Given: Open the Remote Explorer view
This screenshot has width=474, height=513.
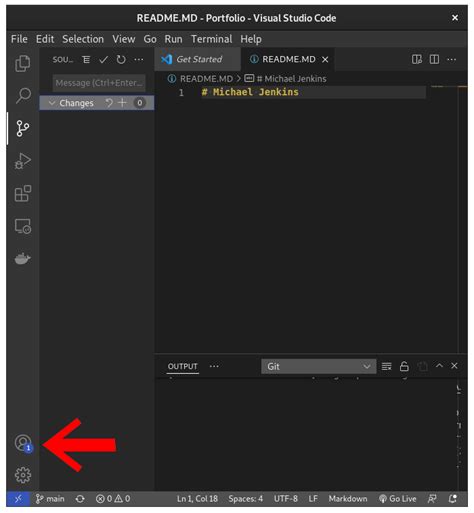Looking at the screenshot, I should coord(23,226).
